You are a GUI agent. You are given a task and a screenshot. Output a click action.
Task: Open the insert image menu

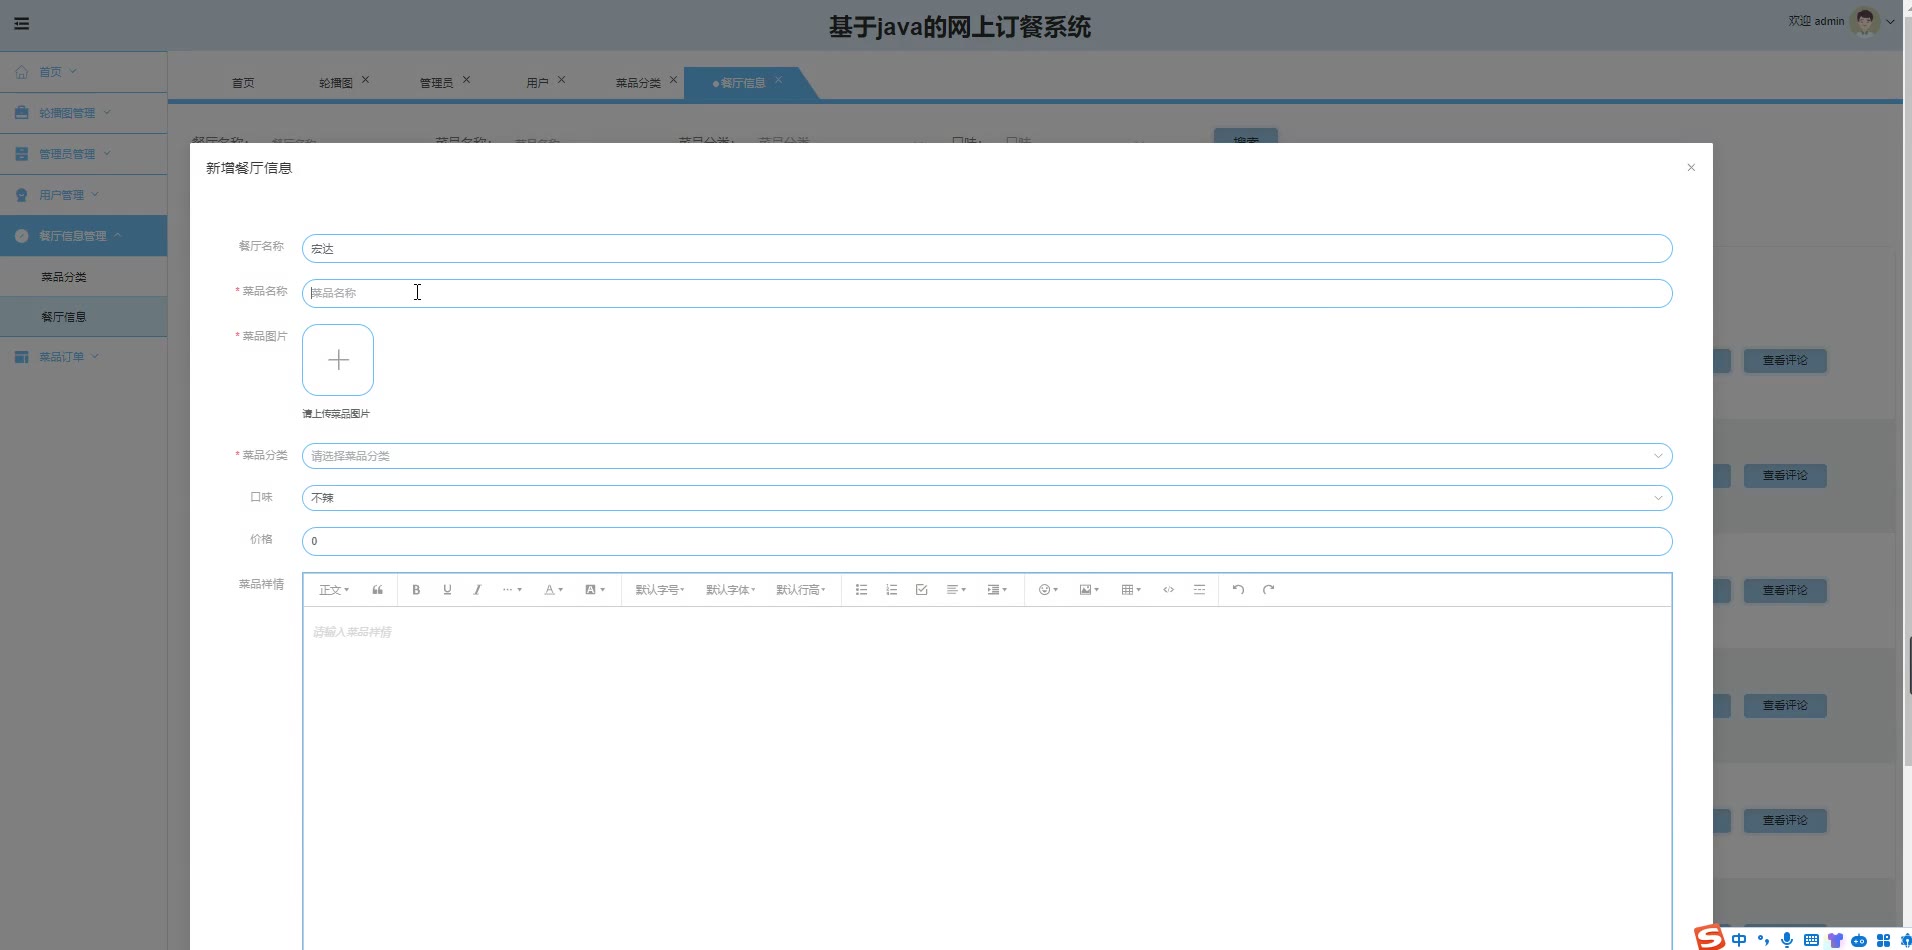[x=1089, y=590]
